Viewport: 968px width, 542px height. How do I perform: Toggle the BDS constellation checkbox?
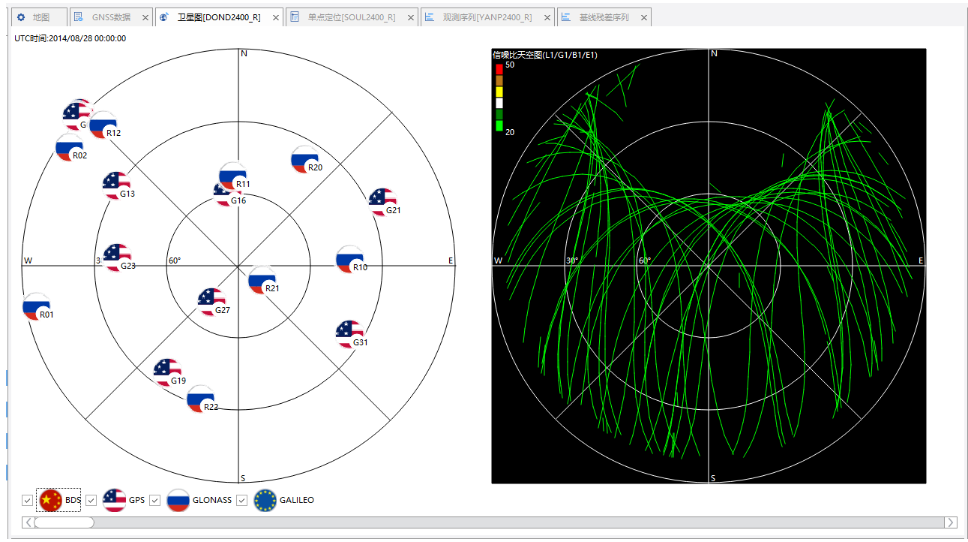(x=27, y=500)
